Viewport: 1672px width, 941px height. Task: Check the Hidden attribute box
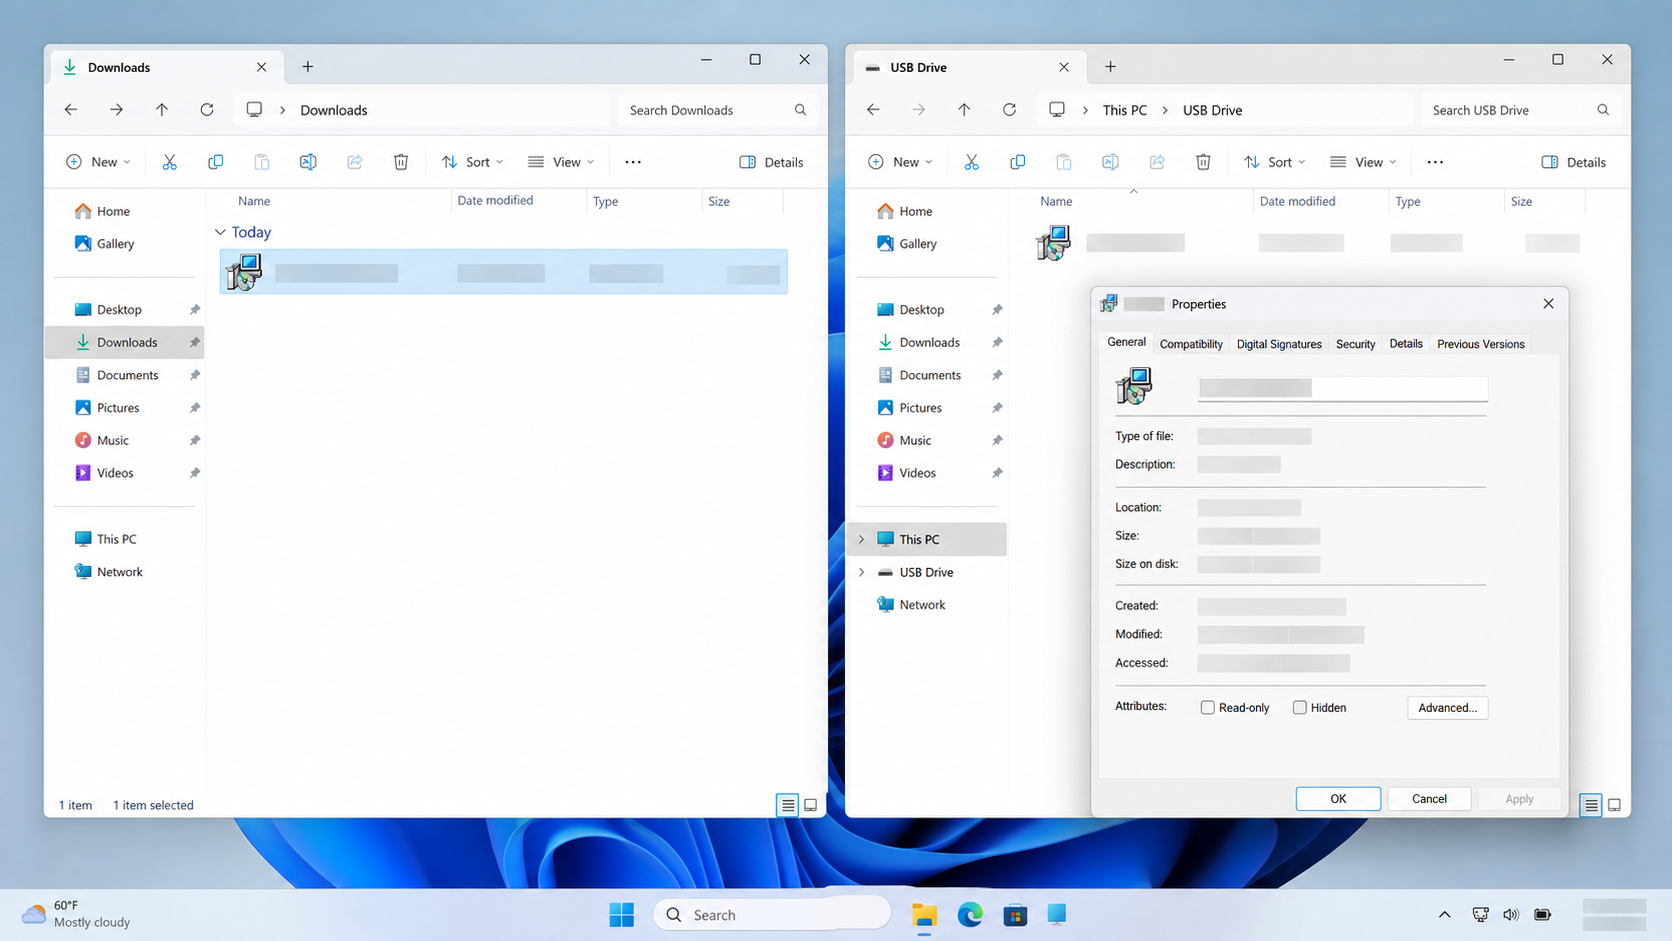pyautogui.click(x=1299, y=707)
